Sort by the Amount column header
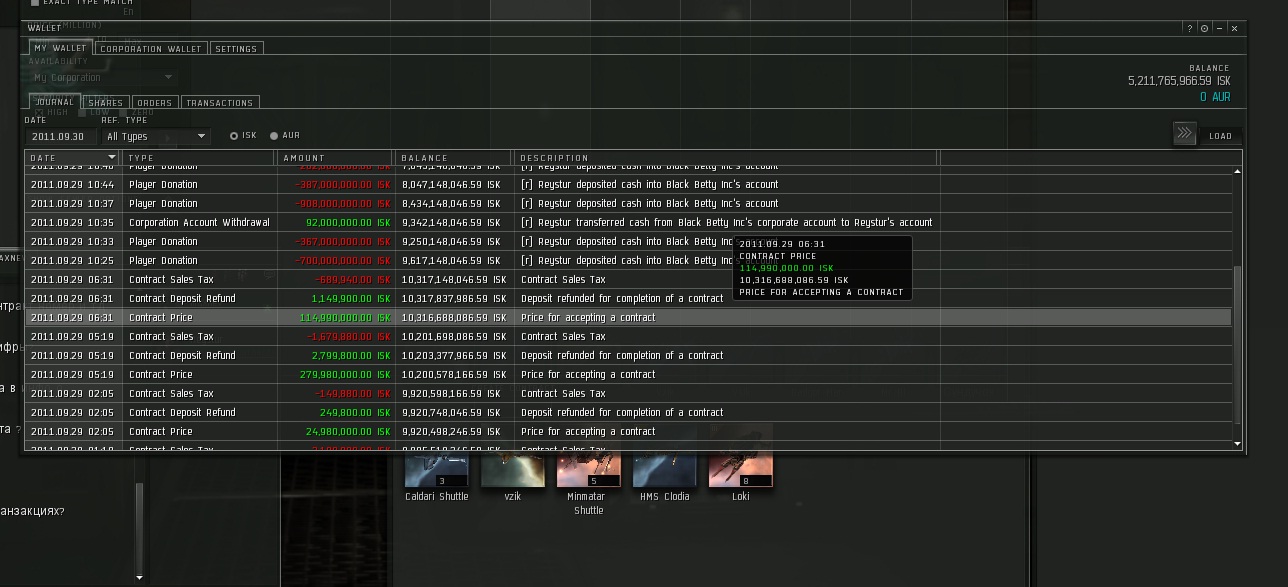1288x587 pixels. click(x=335, y=158)
